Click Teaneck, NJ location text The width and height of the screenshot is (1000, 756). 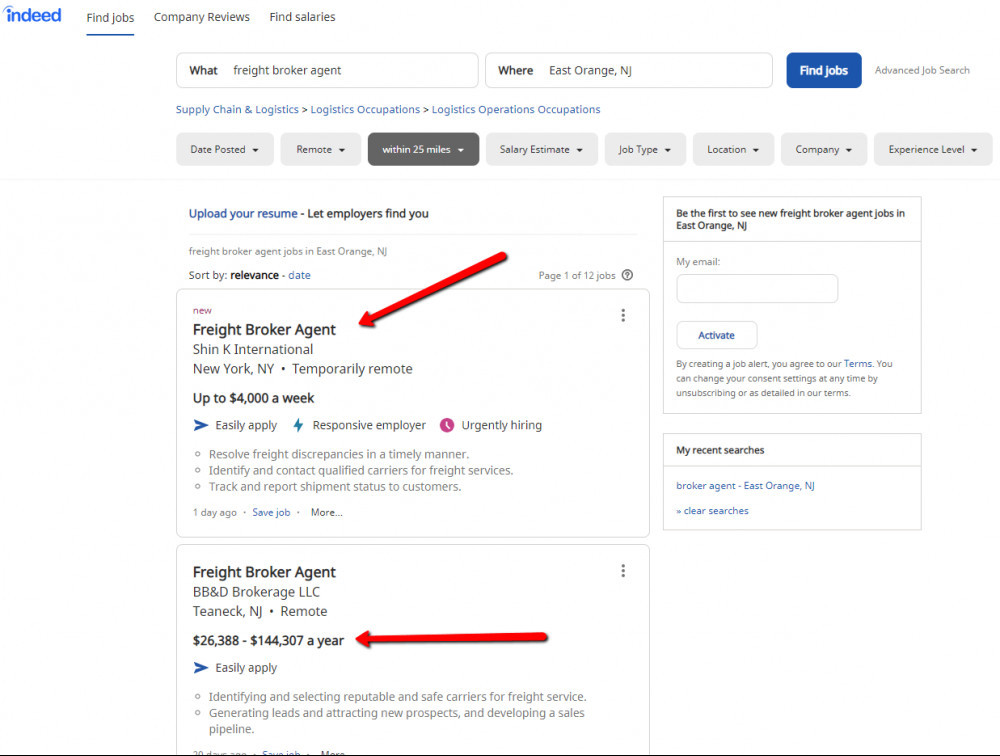(228, 611)
